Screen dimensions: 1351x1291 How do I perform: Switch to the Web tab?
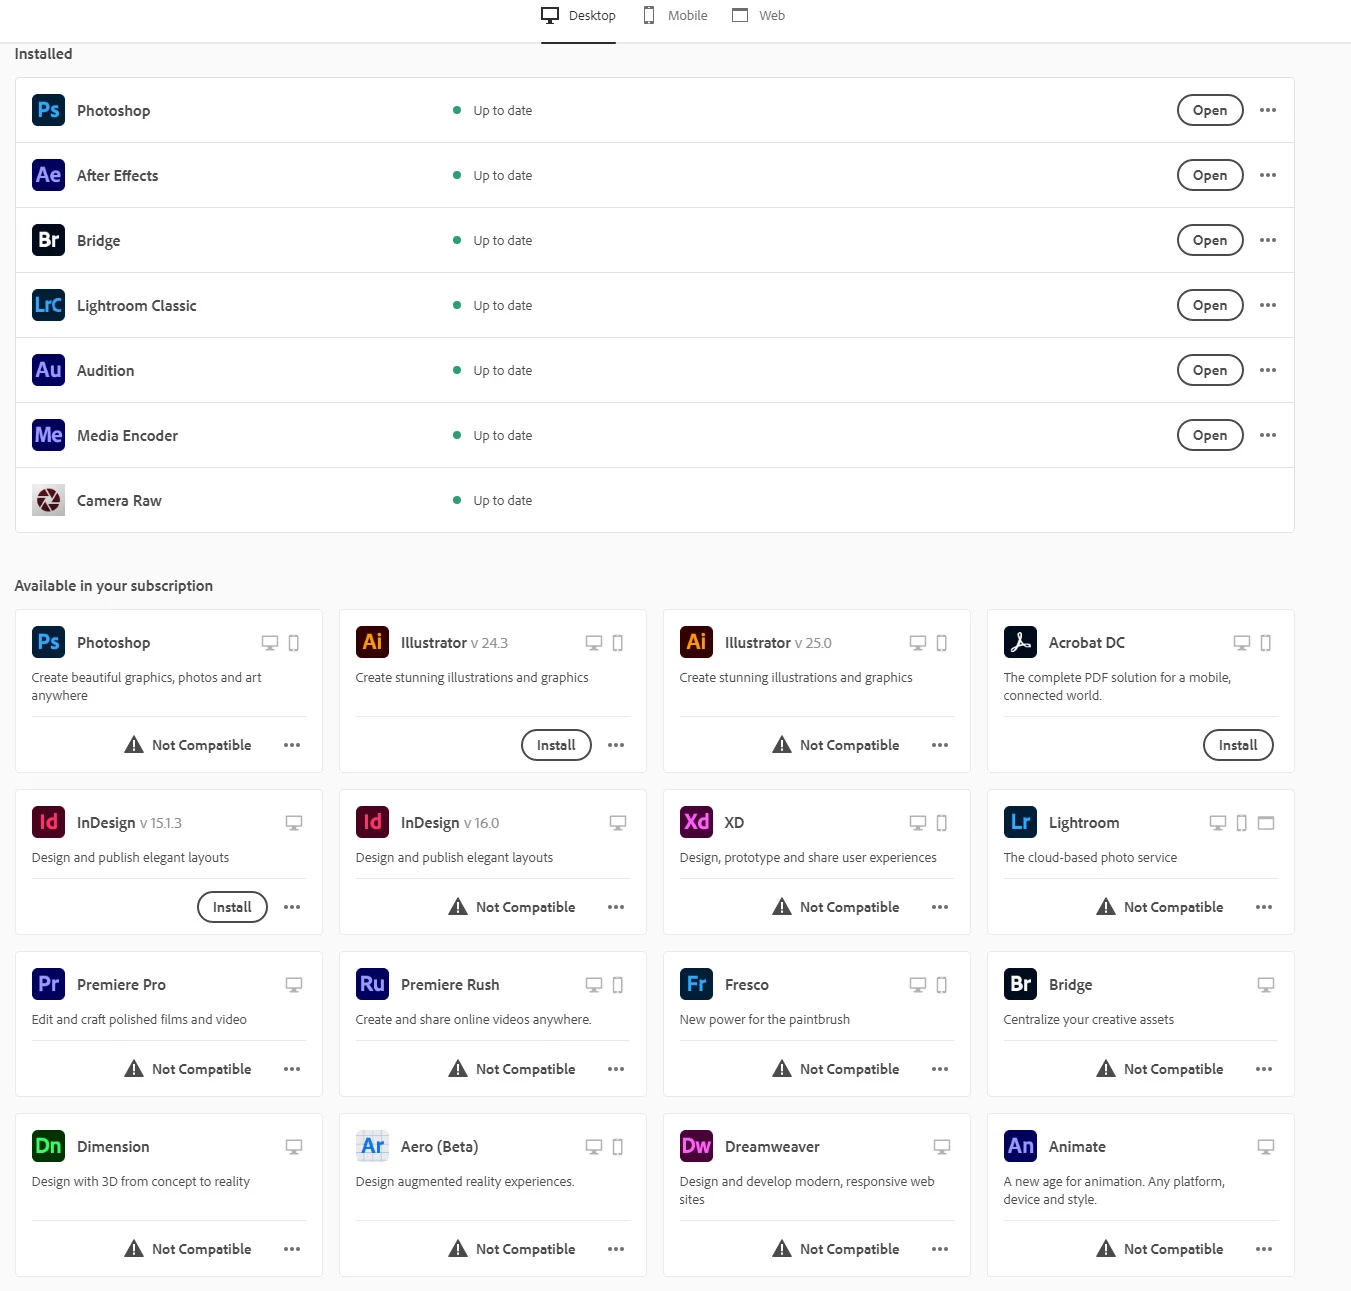(759, 16)
